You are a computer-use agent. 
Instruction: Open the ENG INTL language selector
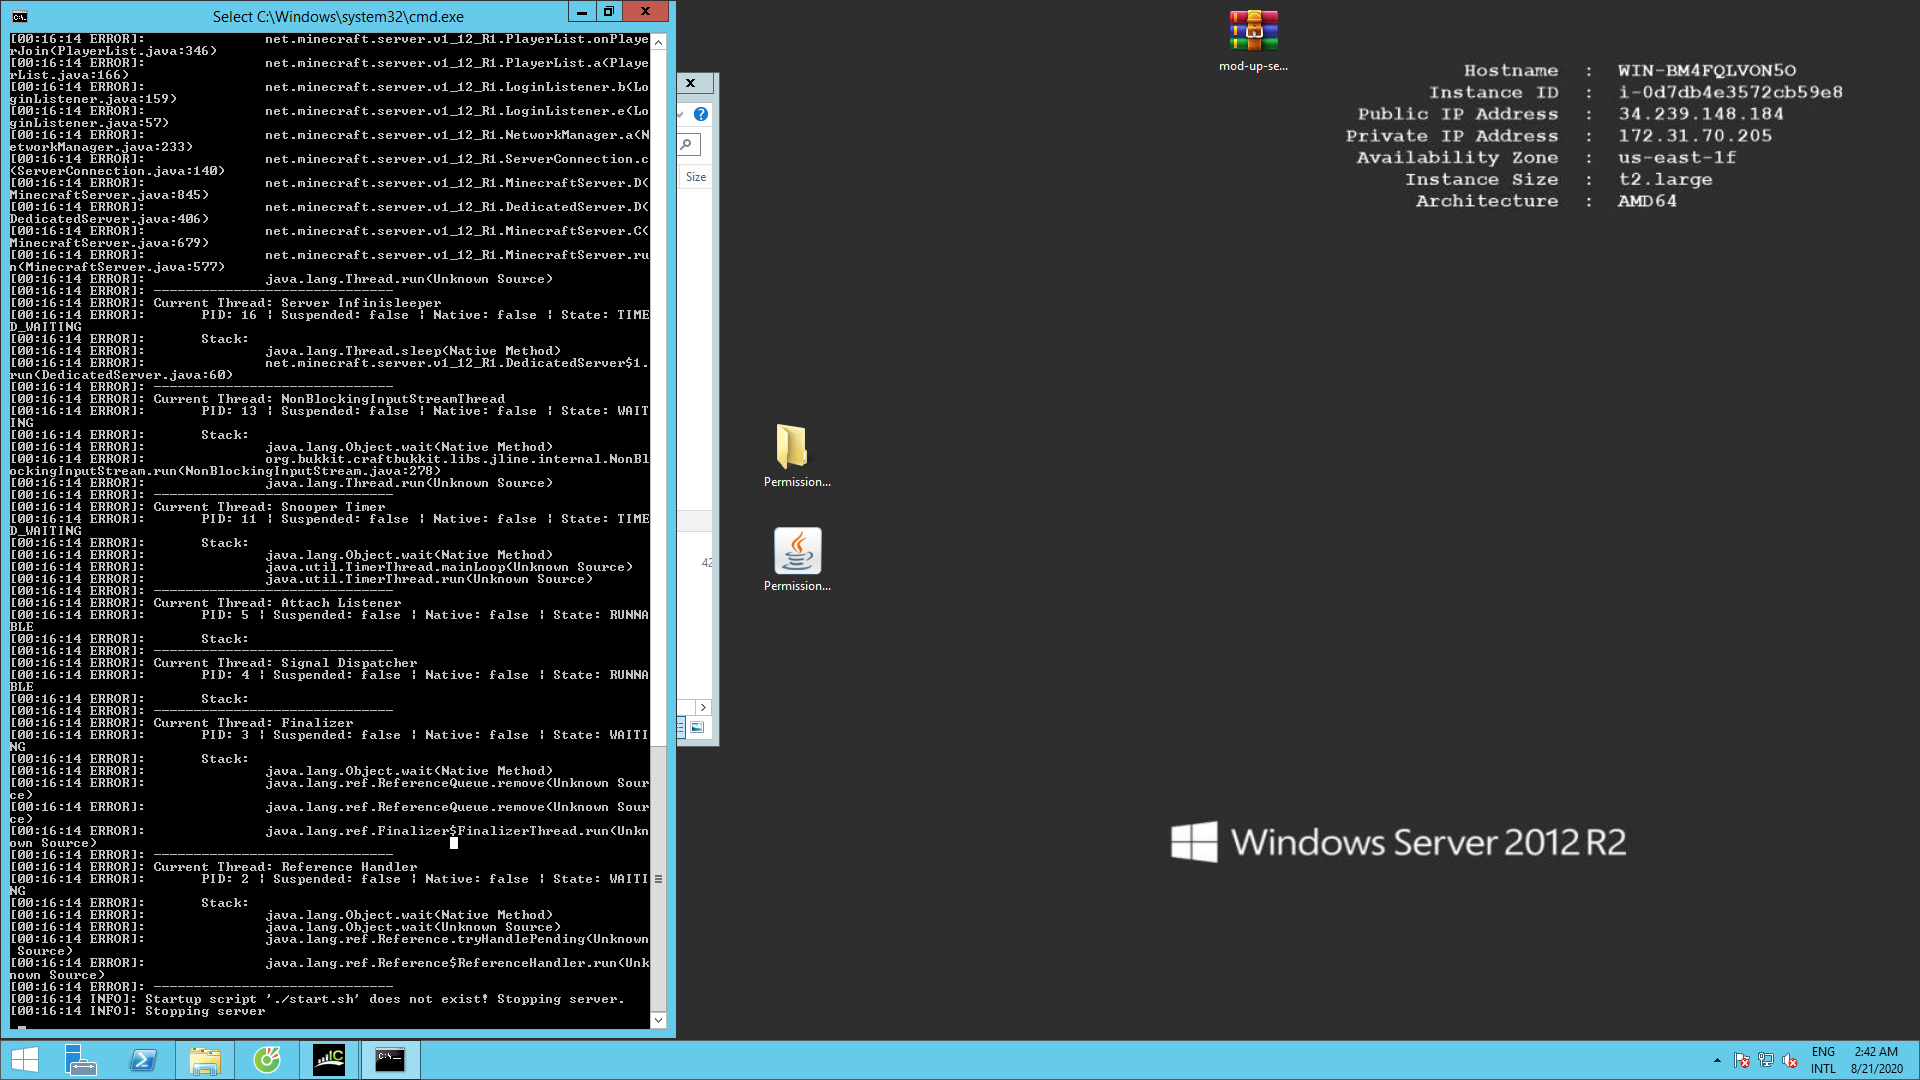click(1823, 1060)
